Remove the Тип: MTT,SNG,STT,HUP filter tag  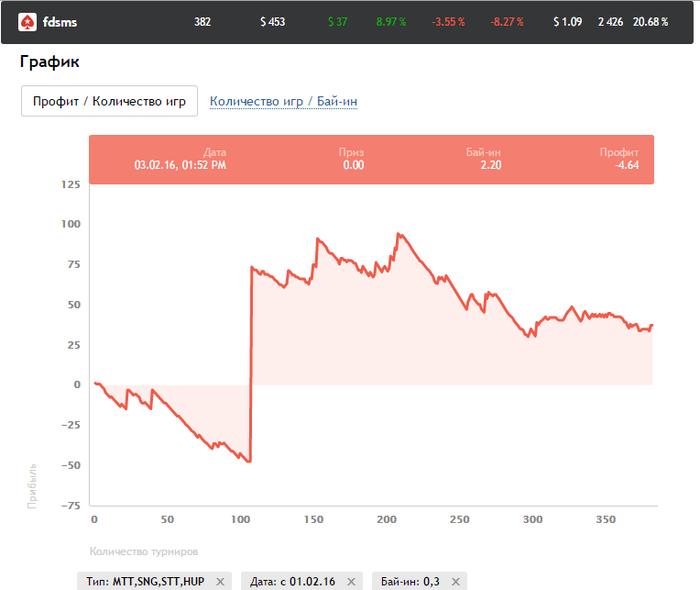[x=220, y=582]
